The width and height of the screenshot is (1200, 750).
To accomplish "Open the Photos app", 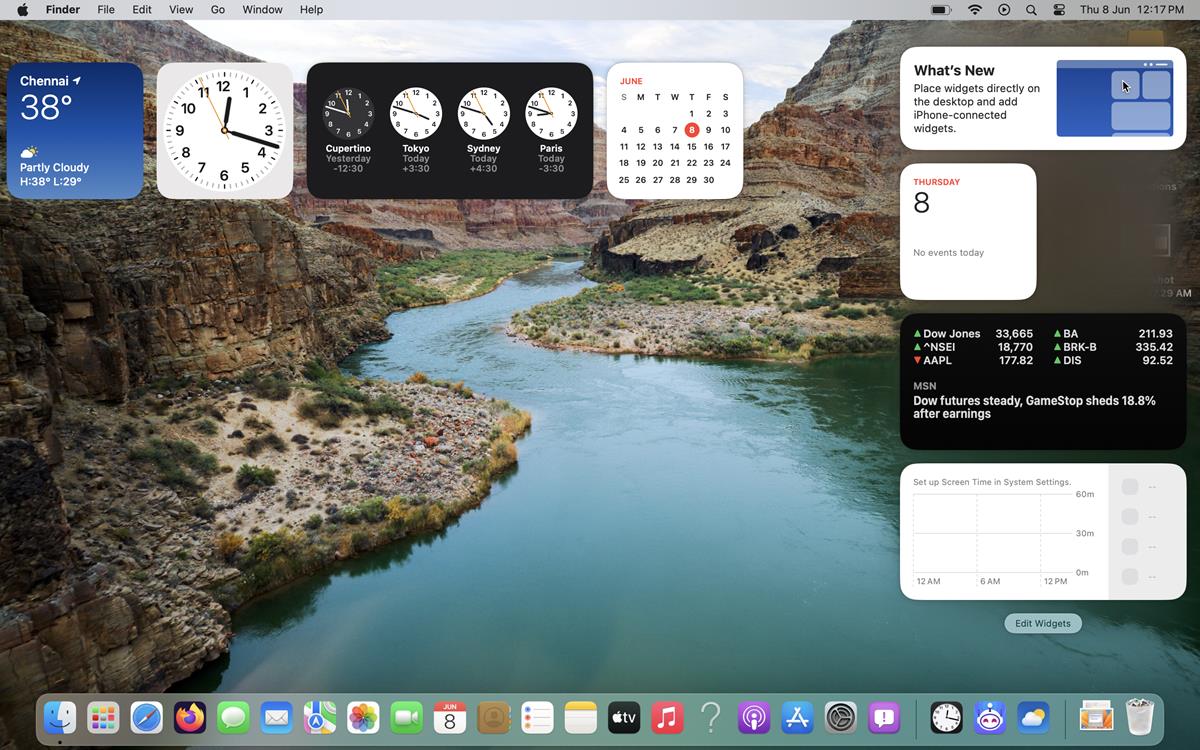I will 362,717.
